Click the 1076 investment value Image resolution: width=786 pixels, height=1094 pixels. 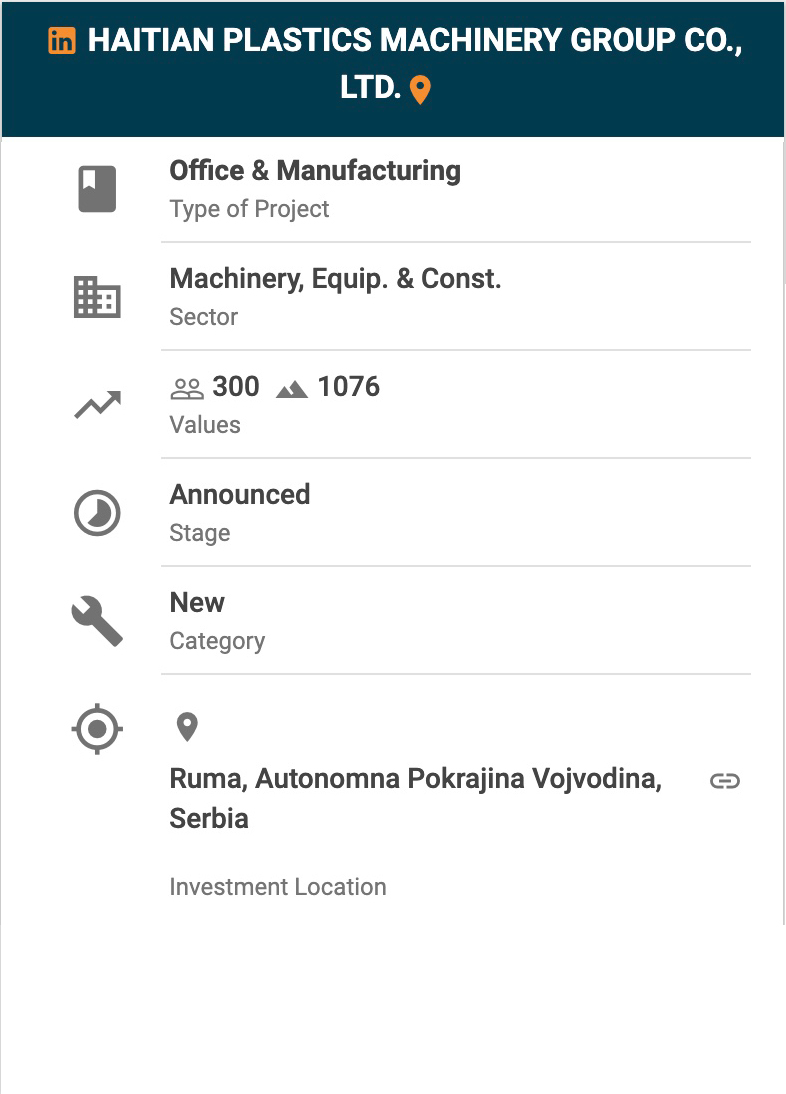coord(349,387)
